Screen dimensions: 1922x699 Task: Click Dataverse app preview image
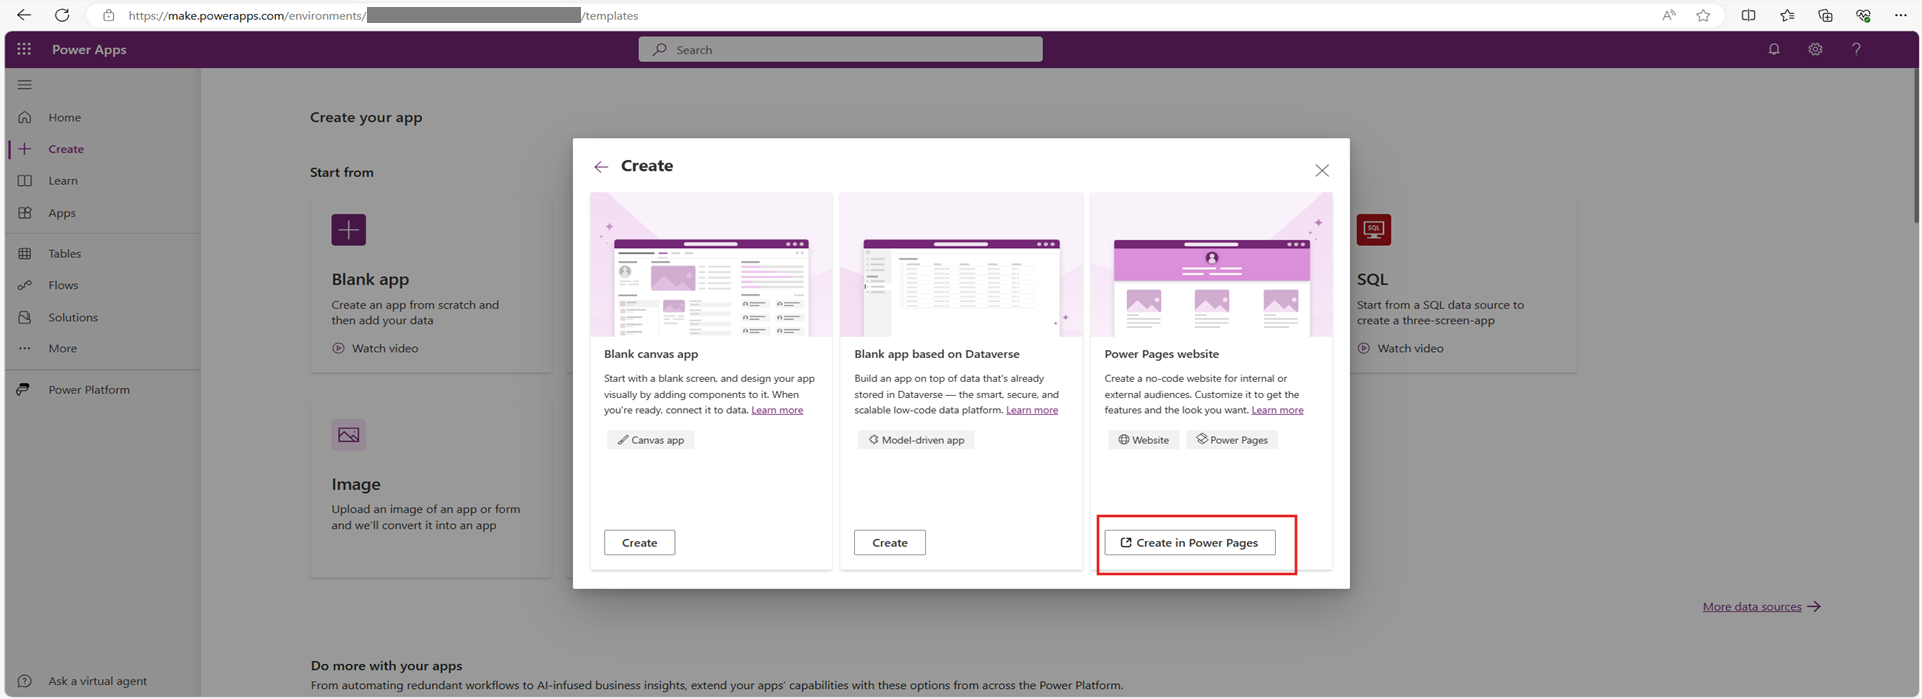(x=961, y=265)
